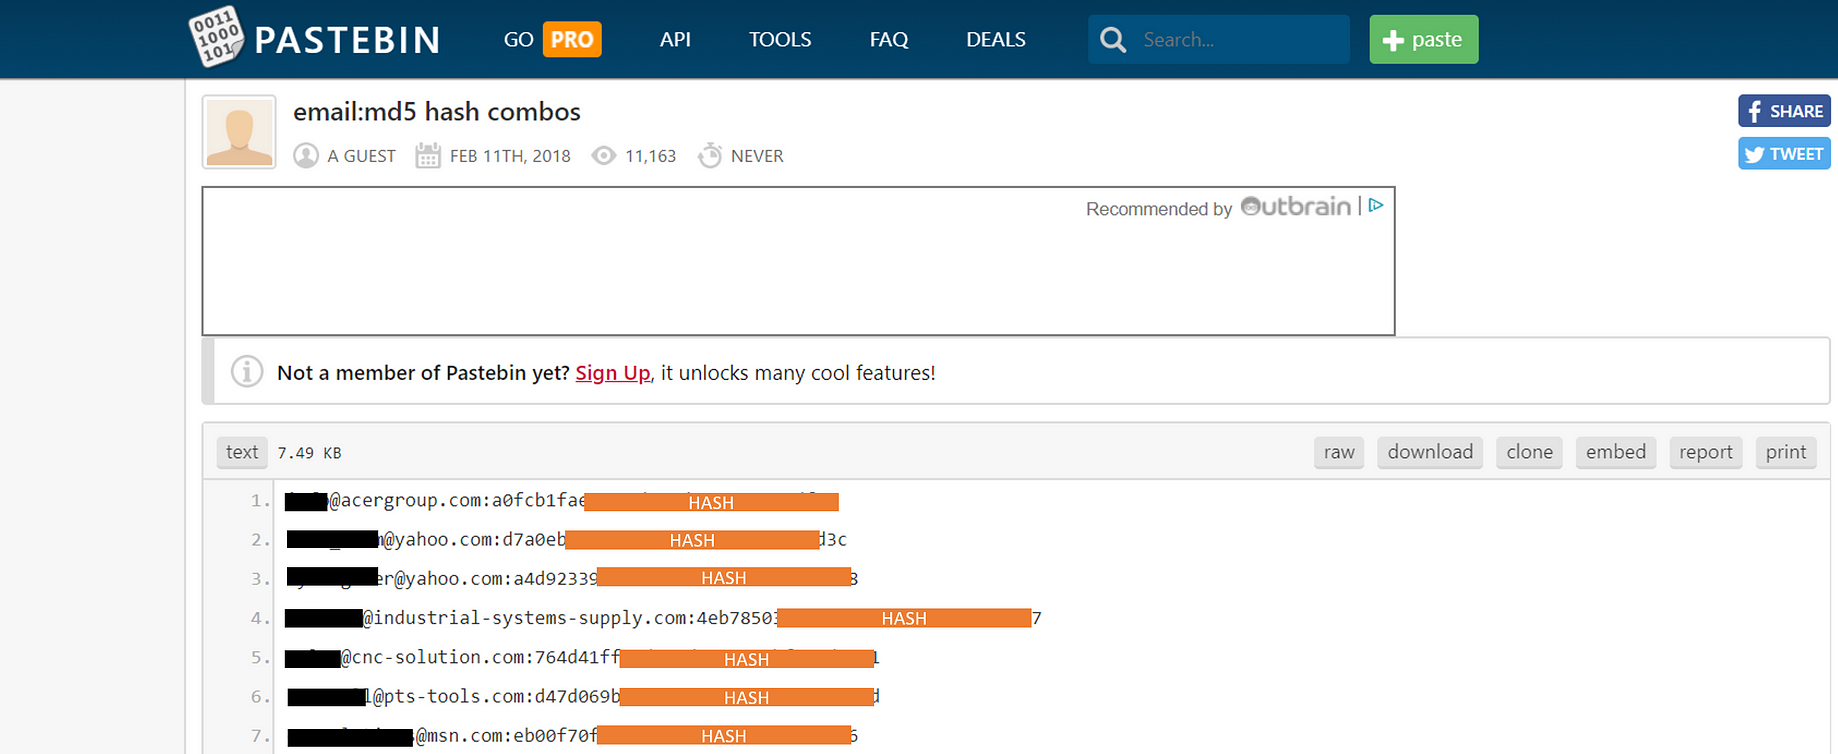This screenshot has height=754, width=1838.
Task: Click the eye views icon beside 11,163
Action: pos(603,156)
